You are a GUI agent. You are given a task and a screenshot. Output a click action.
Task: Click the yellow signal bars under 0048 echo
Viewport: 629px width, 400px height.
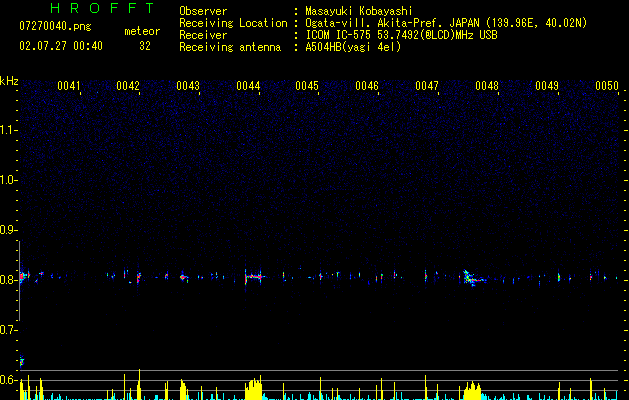[x=473, y=391]
